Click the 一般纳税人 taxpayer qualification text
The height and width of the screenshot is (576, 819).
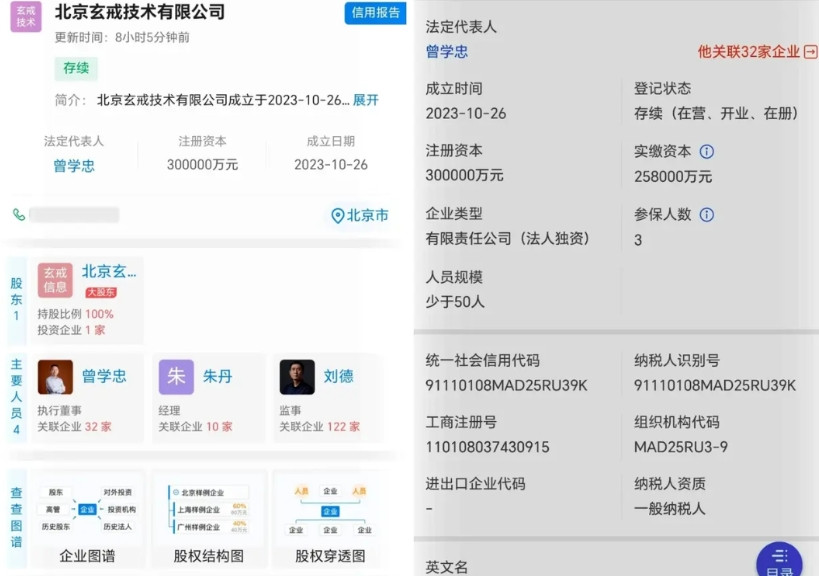pos(670,509)
